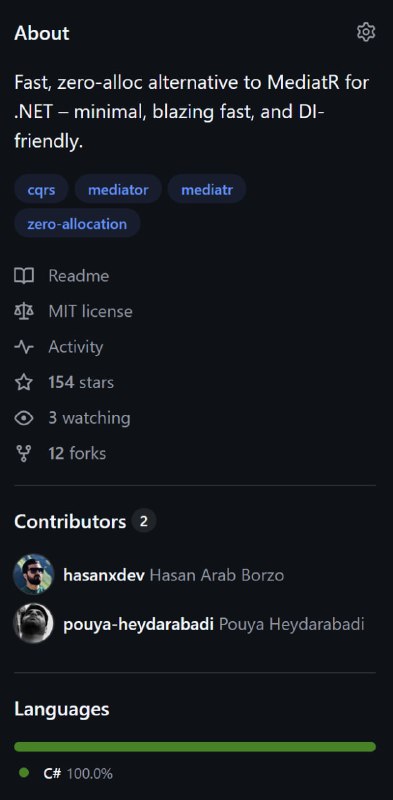Screen dimensions: 393x800
Task: Open the 154 stars link
Action: (81, 383)
